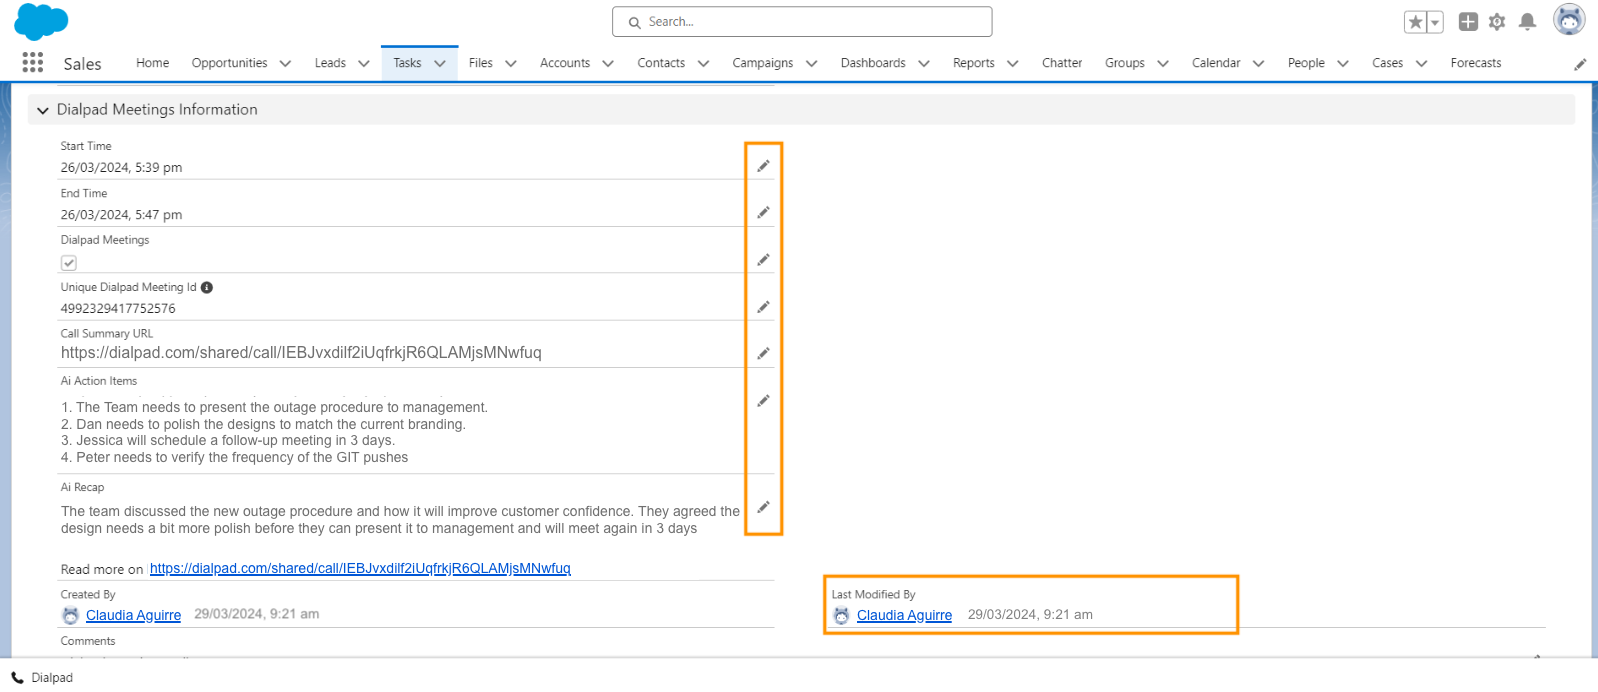Image resolution: width=1598 pixels, height=692 pixels.
Task: Edit the Ai Recap field
Action: (x=763, y=507)
